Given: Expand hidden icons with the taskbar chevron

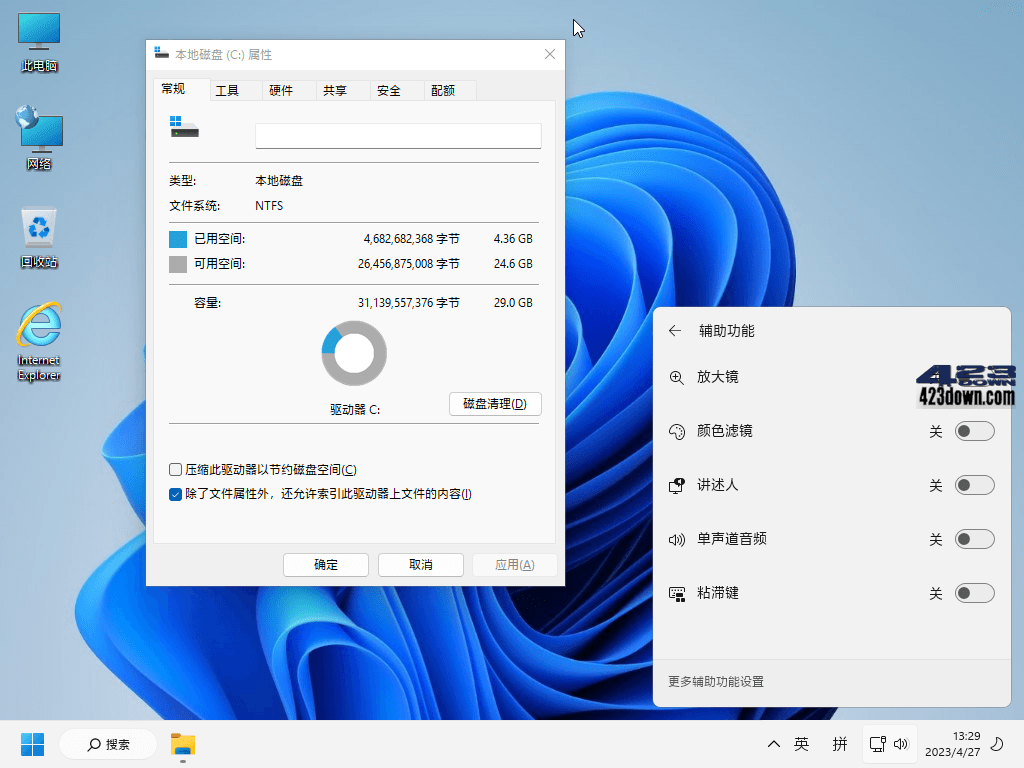Looking at the screenshot, I should tap(773, 744).
